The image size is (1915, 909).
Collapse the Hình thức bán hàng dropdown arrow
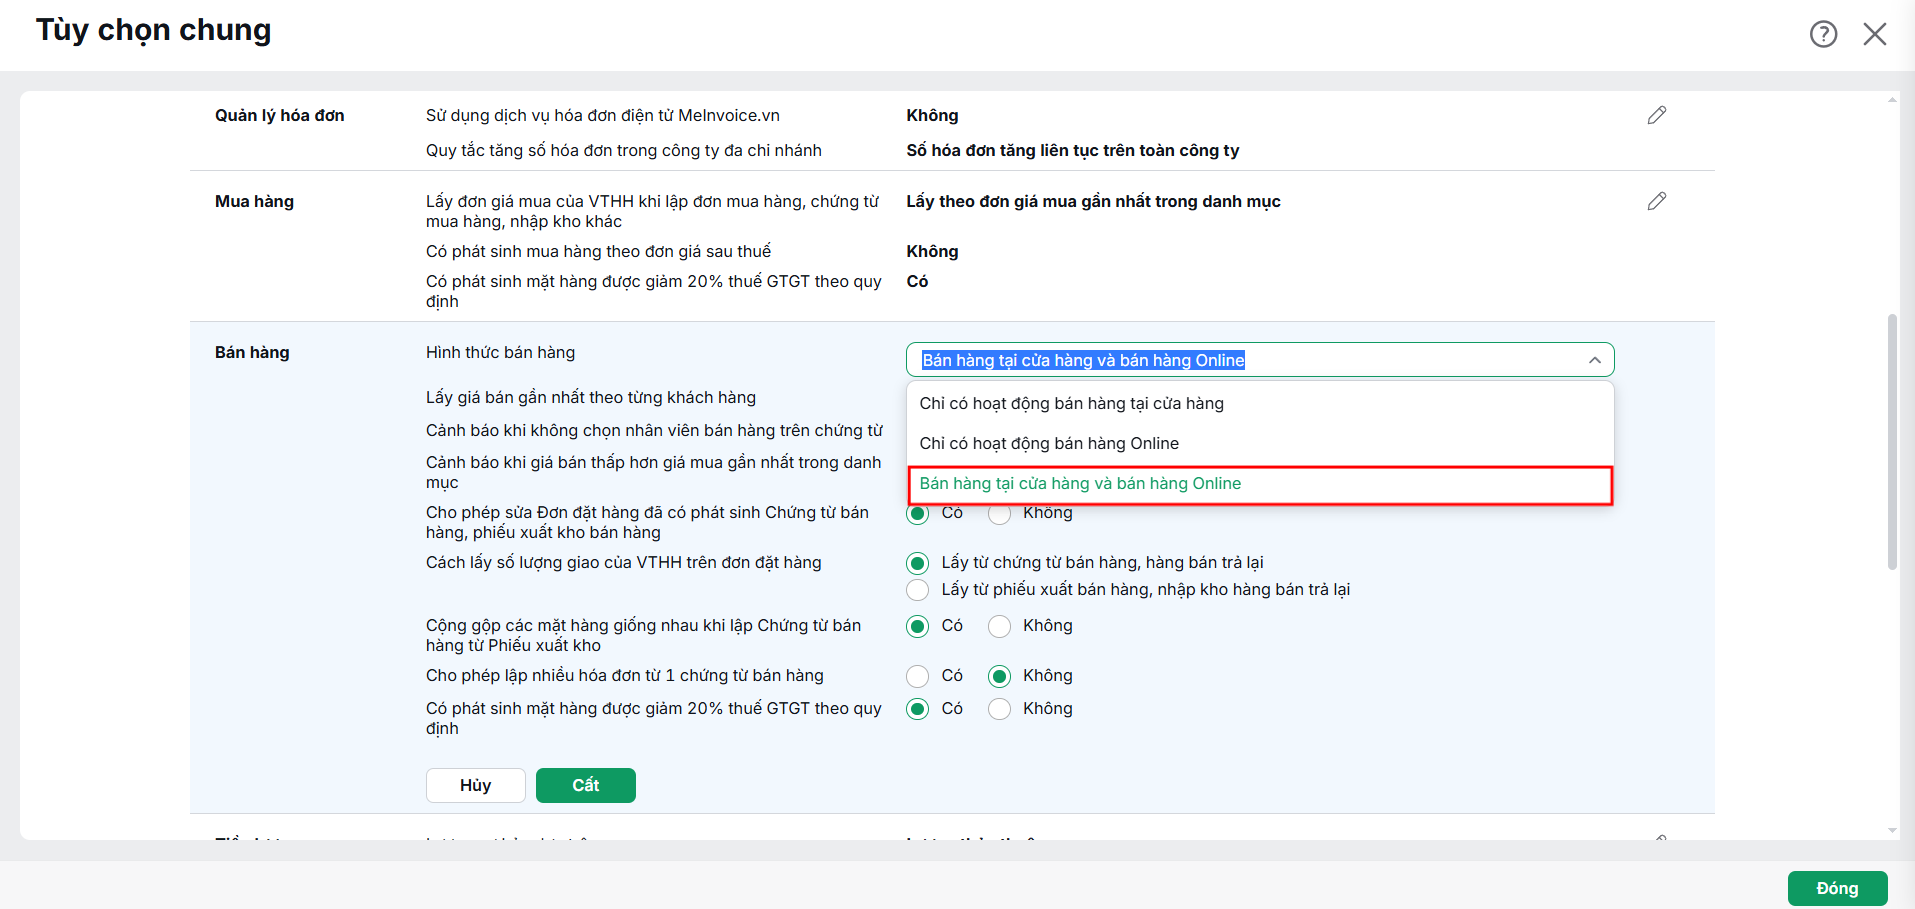tap(1594, 360)
